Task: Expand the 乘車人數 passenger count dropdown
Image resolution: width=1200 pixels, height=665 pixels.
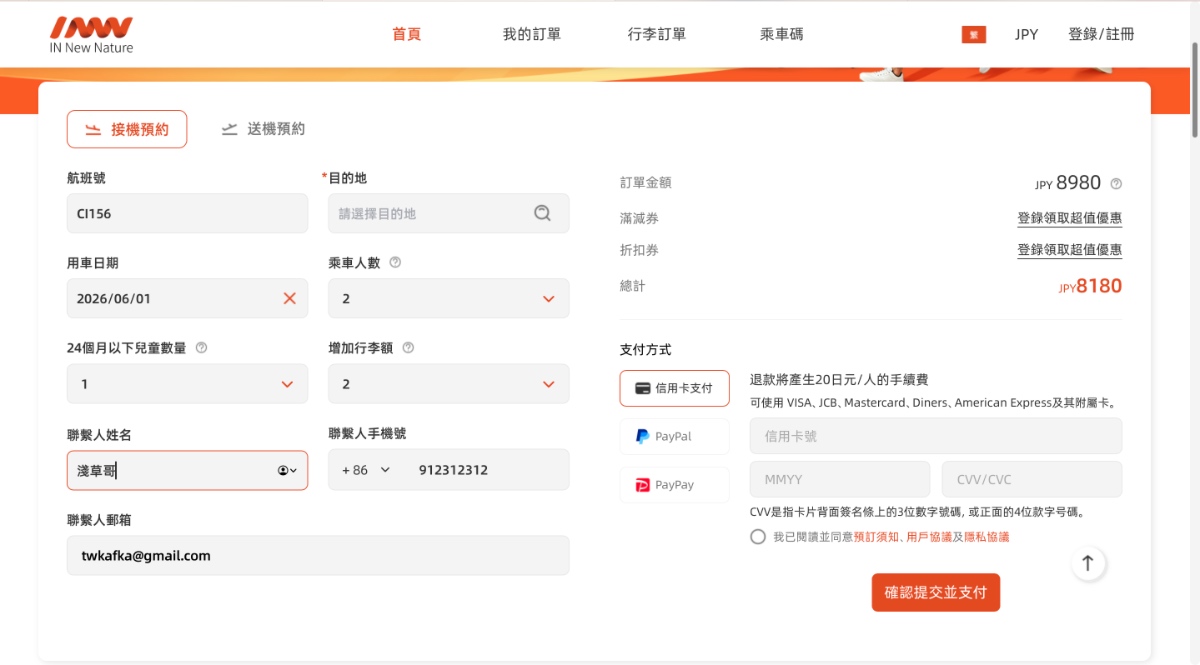Action: (449, 298)
